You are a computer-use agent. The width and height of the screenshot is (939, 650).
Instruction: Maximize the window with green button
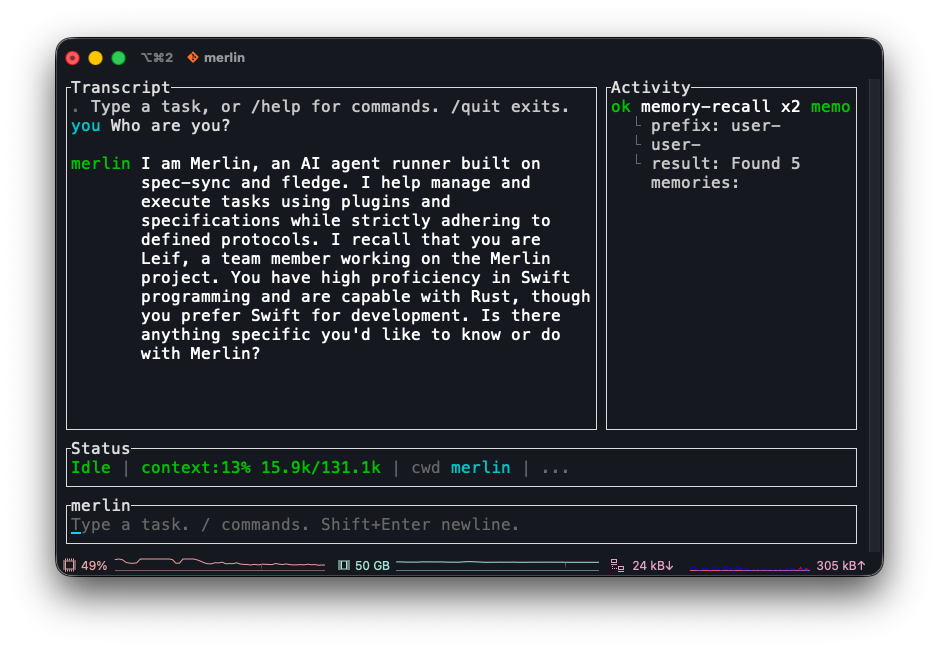(119, 58)
